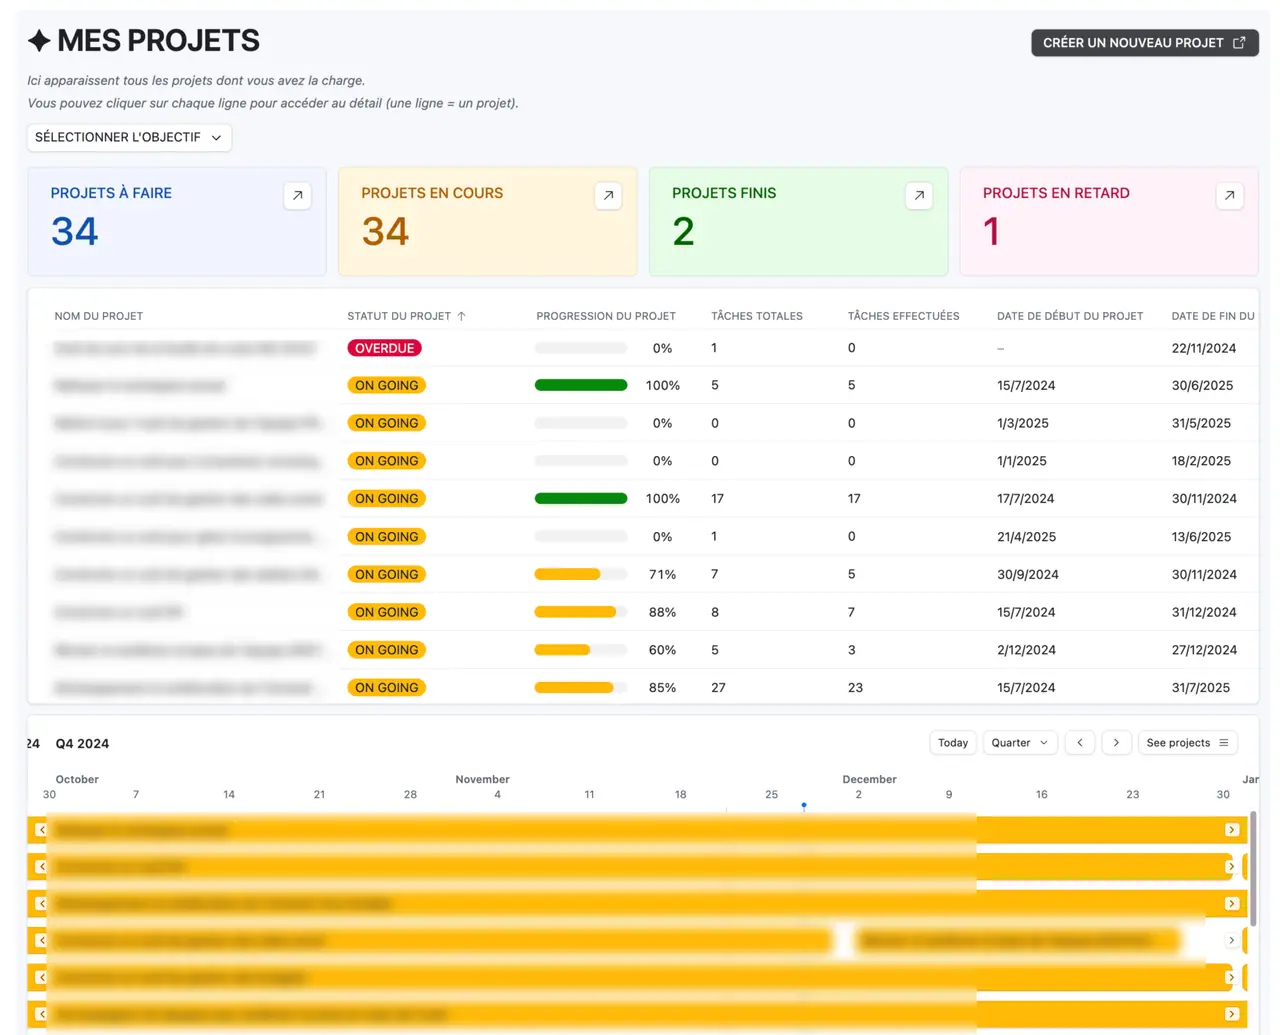1280x1035 pixels.
Task: Click start date 21/4/2025
Action: (x=1027, y=537)
